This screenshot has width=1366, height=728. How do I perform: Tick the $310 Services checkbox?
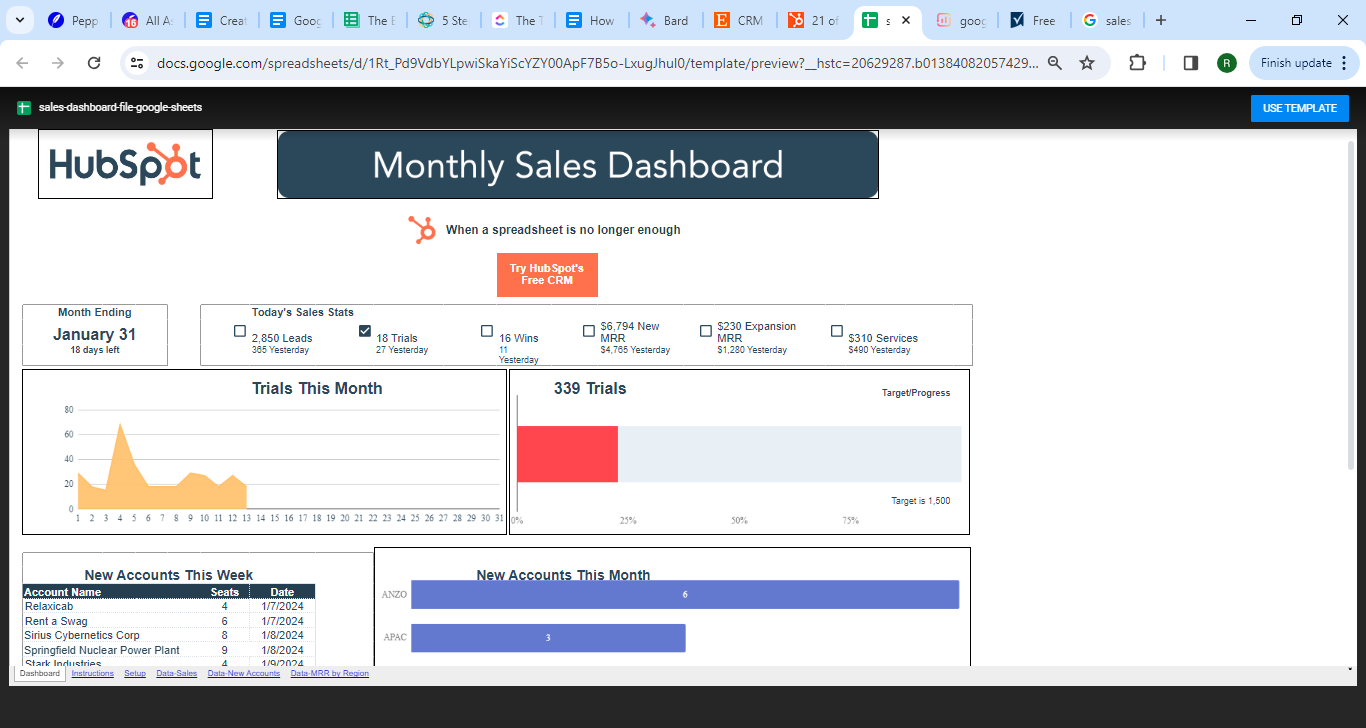point(837,331)
